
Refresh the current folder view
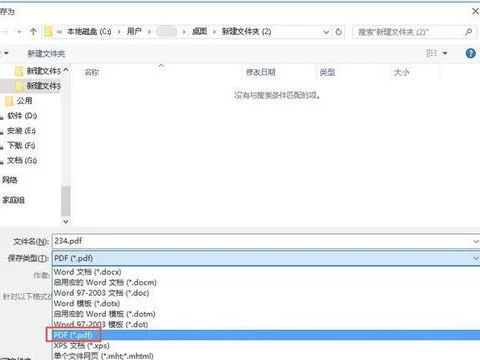click(x=339, y=32)
